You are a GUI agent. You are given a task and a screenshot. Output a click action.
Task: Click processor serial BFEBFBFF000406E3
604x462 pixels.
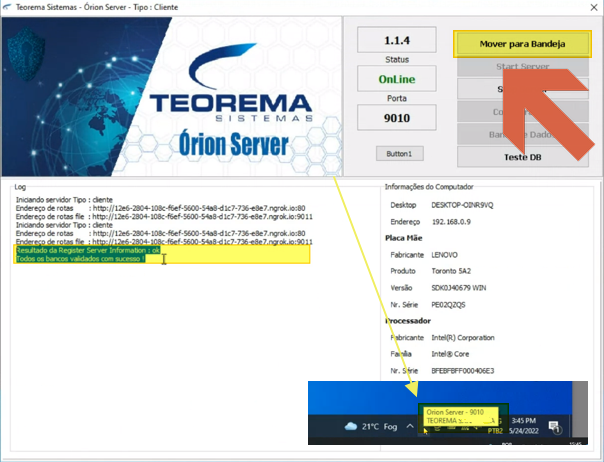(x=463, y=371)
